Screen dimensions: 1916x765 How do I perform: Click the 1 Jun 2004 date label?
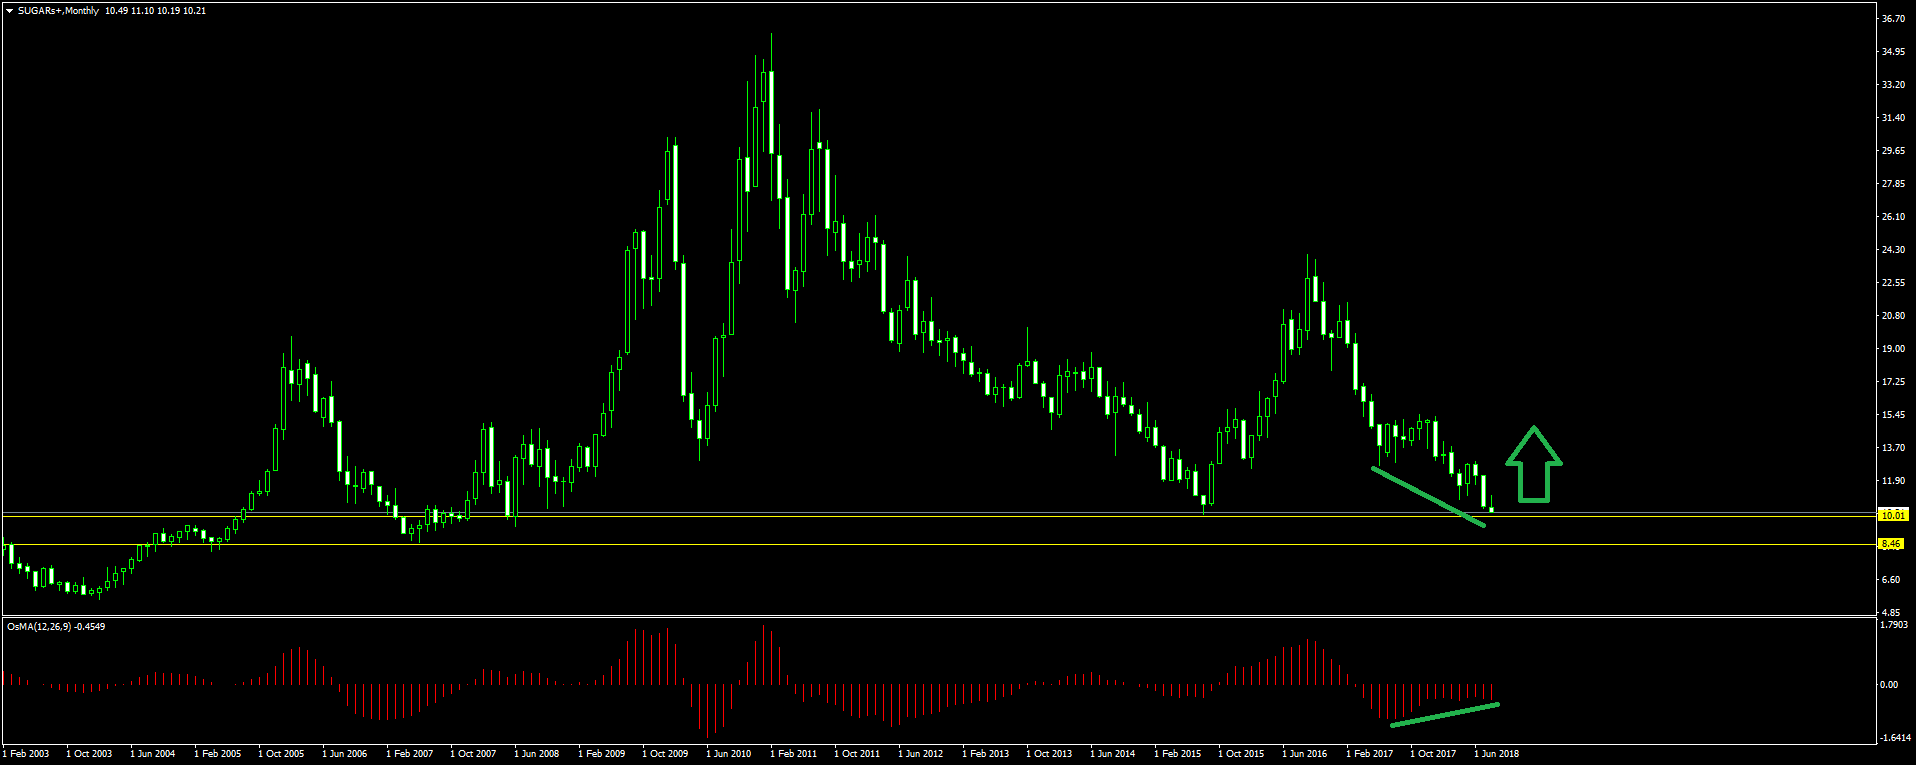(x=154, y=754)
